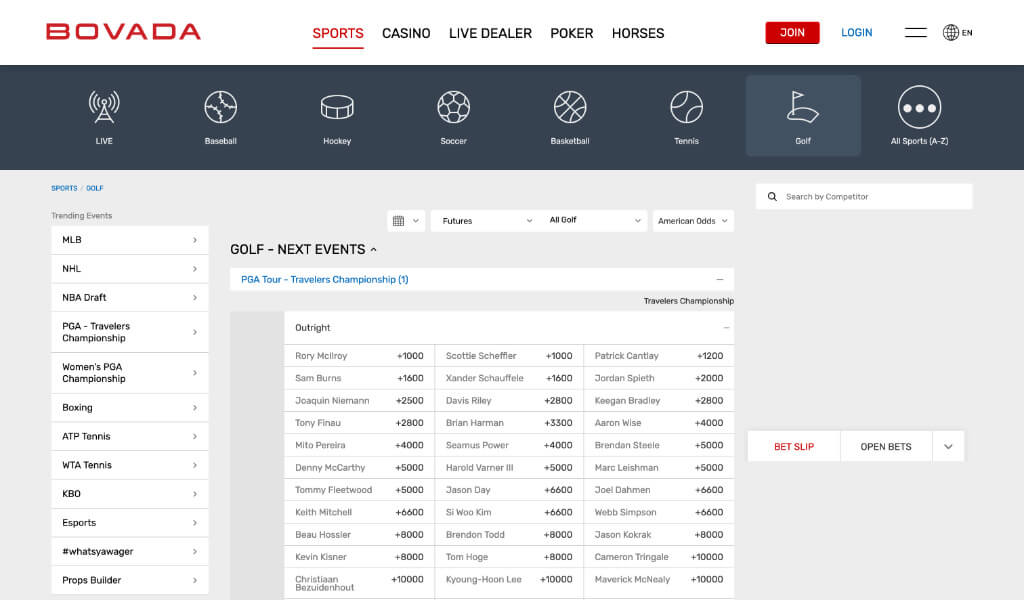Screen dimensions: 1024x600
Task: Open the All Golf dropdown
Action: pyautogui.click(x=594, y=221)
